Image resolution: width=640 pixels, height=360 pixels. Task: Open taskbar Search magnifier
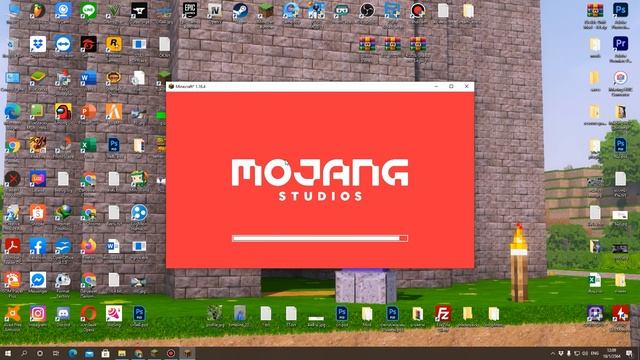pos(24,353)
